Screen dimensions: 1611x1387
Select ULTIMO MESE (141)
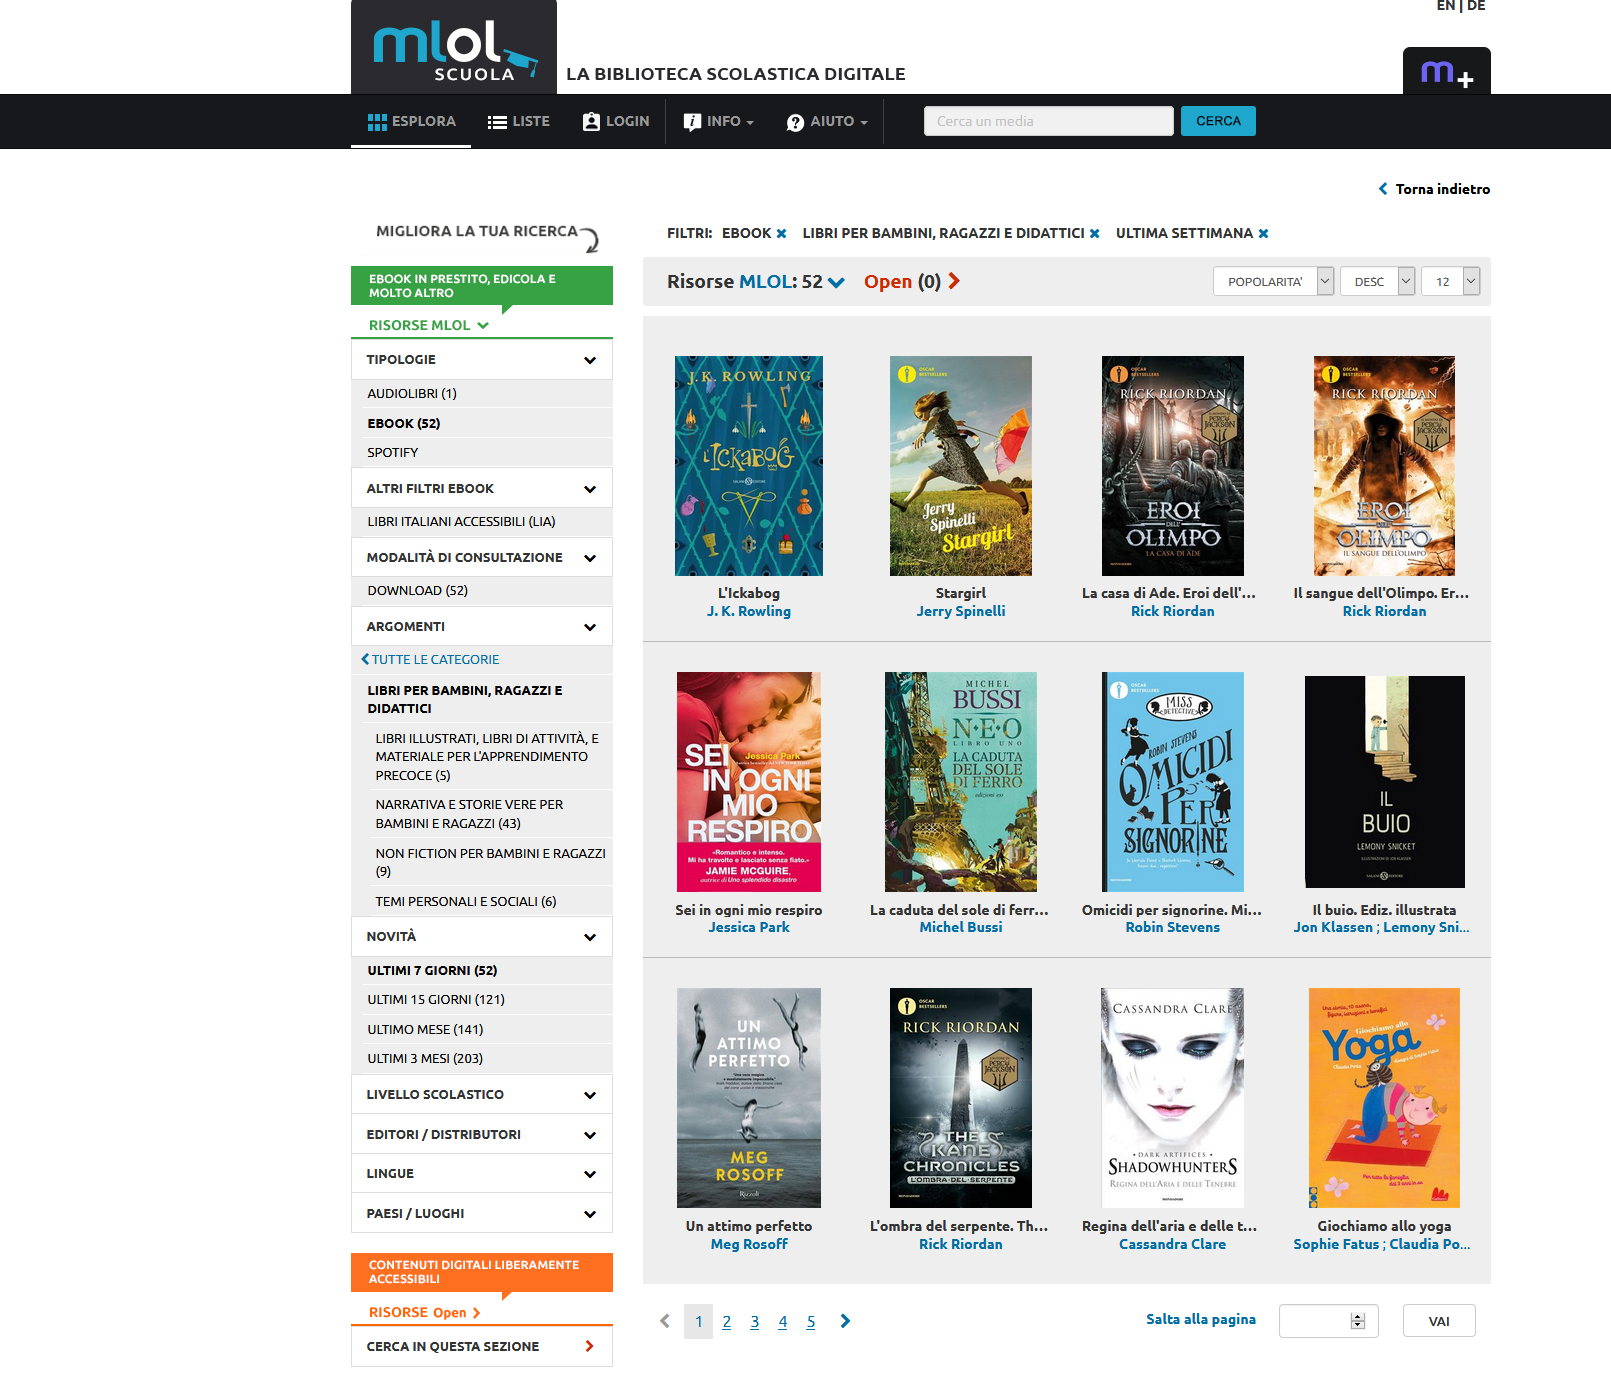pos(425,1029)
